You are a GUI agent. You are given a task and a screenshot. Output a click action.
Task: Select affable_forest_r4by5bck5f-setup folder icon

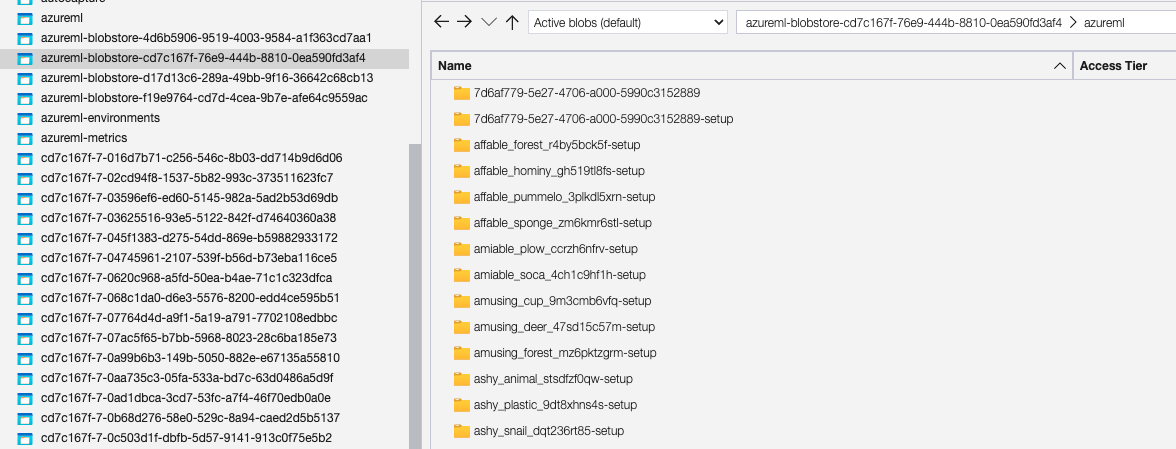coord(461,145)
